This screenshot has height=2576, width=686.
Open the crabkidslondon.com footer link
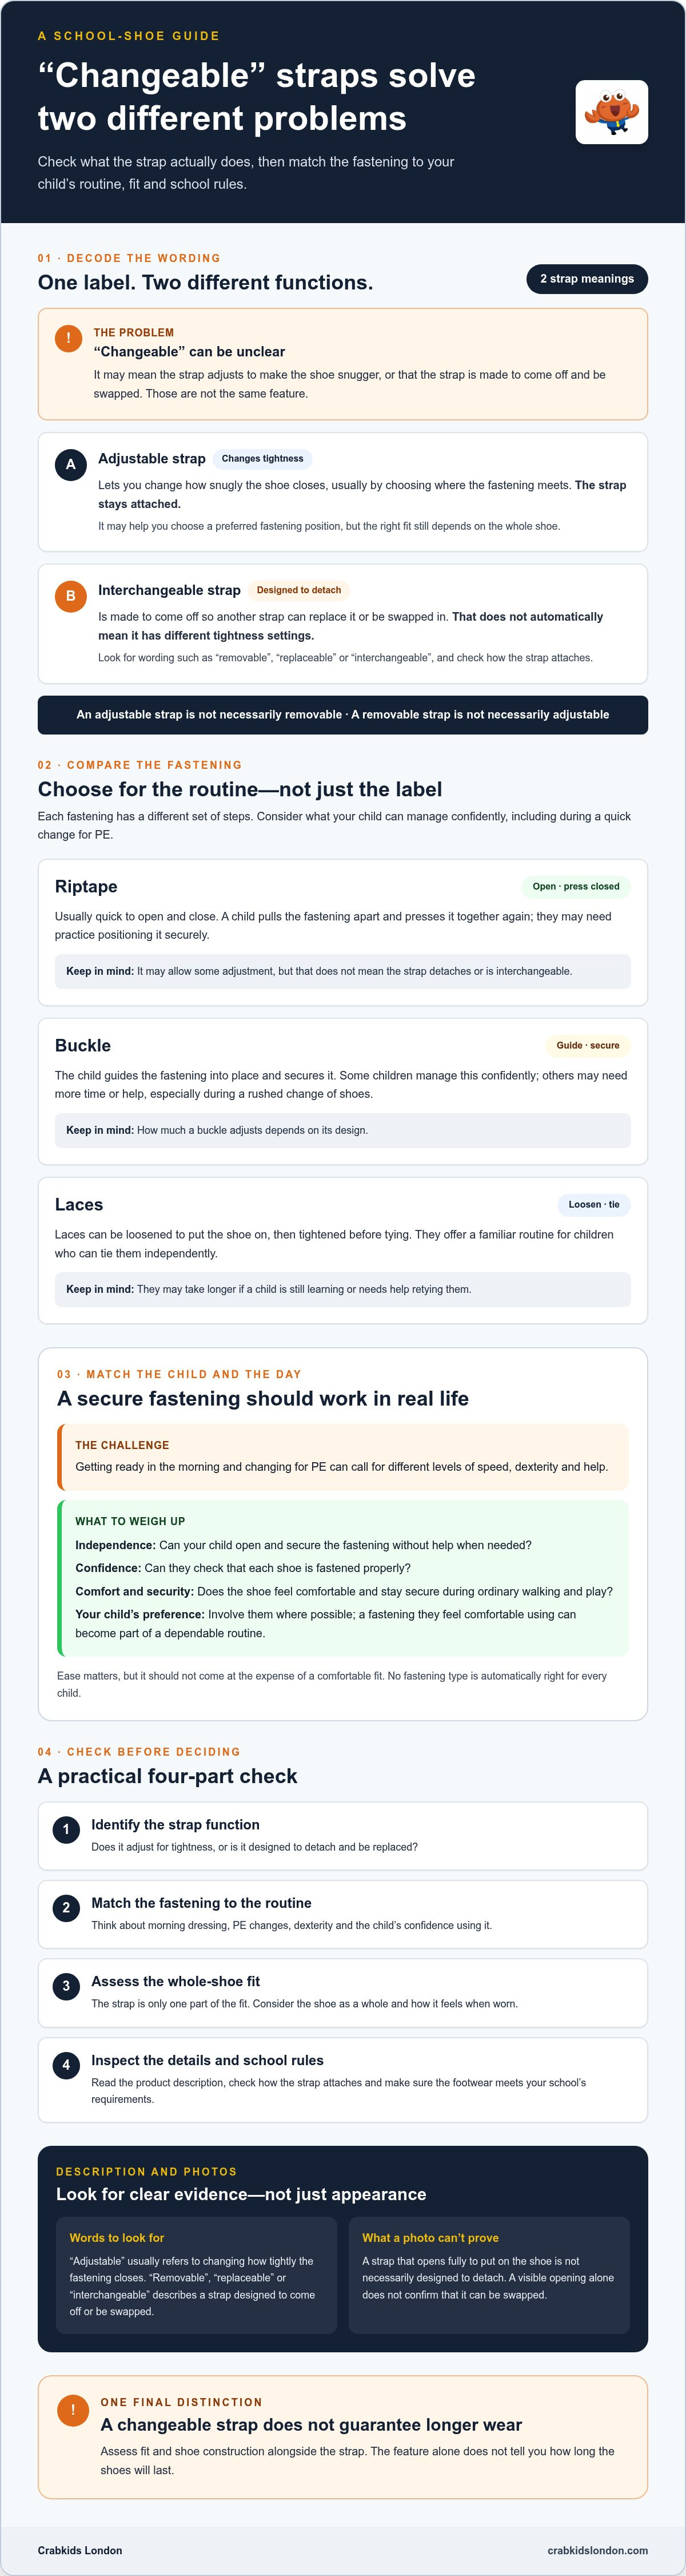tap(597, 2550)
